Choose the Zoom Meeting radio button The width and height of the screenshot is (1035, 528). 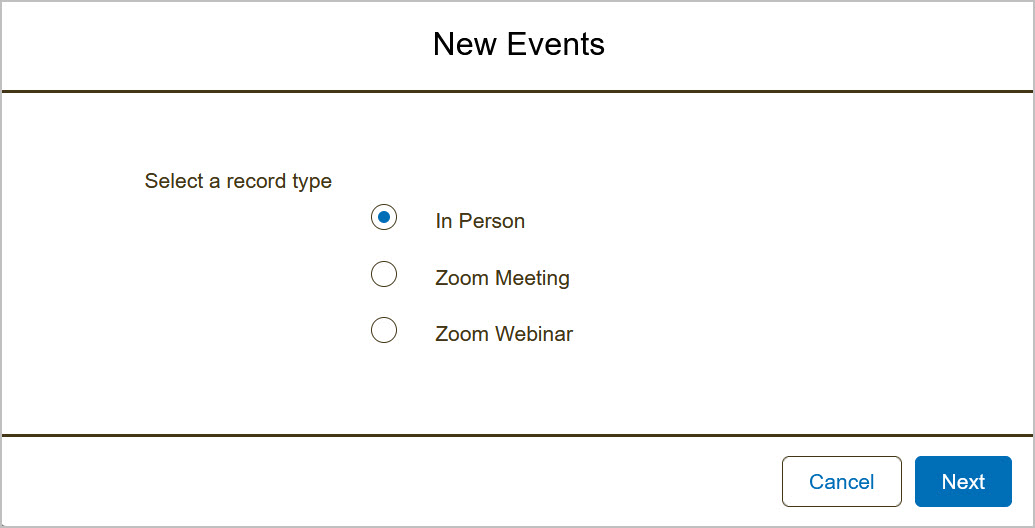(384, 274)
